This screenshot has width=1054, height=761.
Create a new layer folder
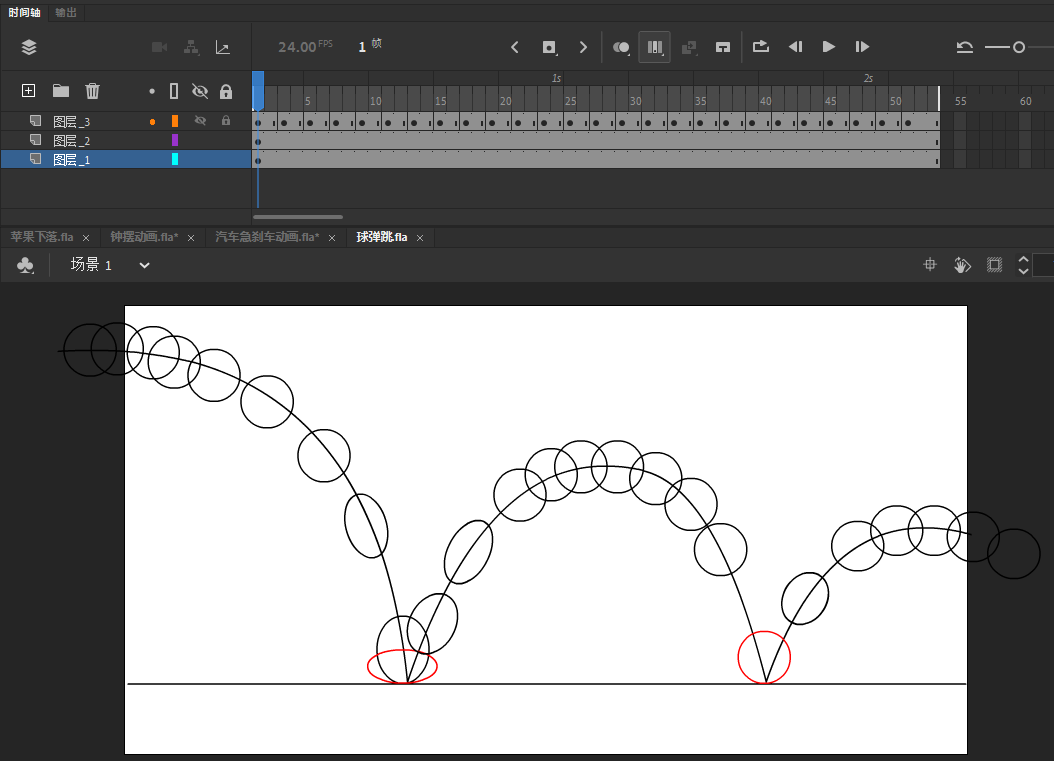[x=61, y=91]
